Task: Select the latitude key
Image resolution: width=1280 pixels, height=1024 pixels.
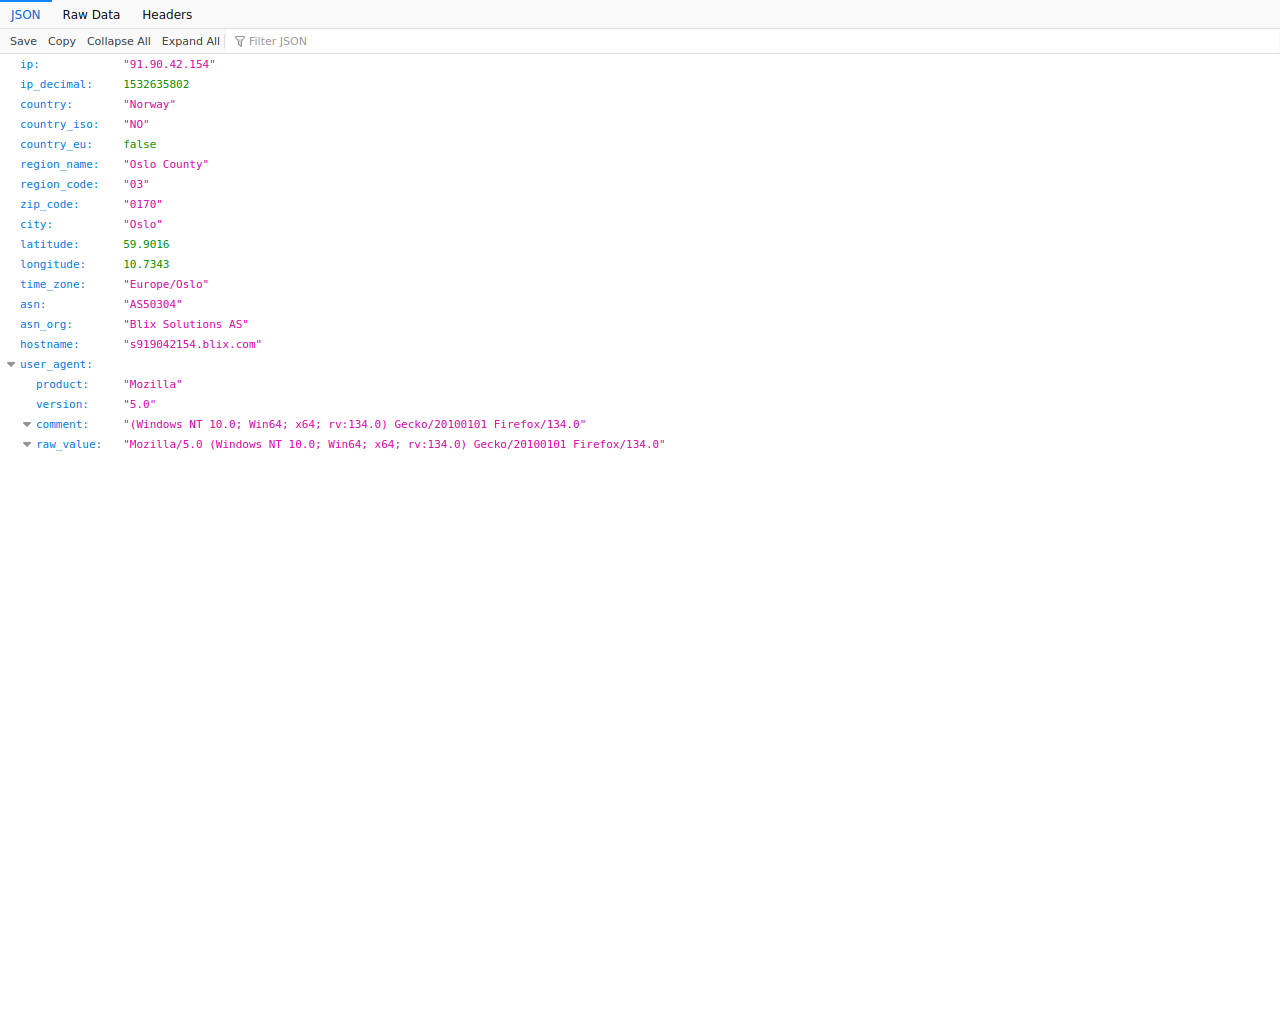Action: 50,245
